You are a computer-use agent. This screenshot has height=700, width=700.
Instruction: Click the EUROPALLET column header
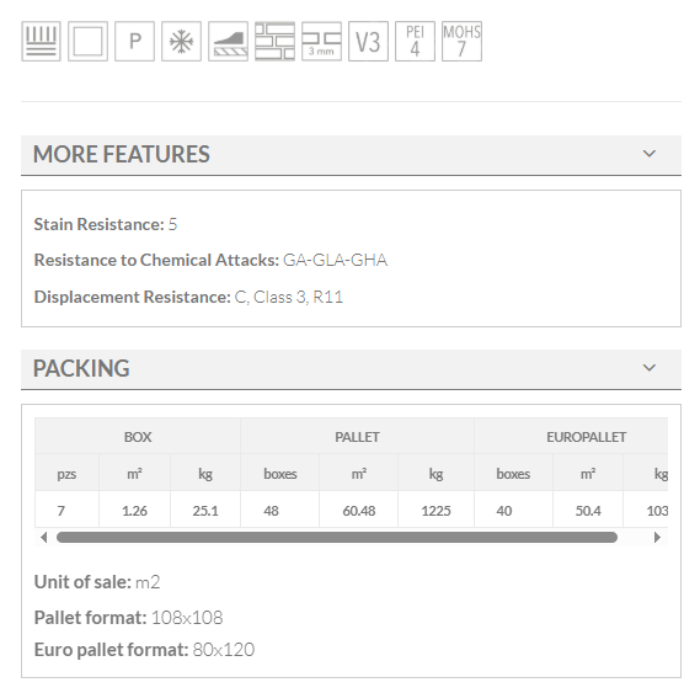point(586,437)
